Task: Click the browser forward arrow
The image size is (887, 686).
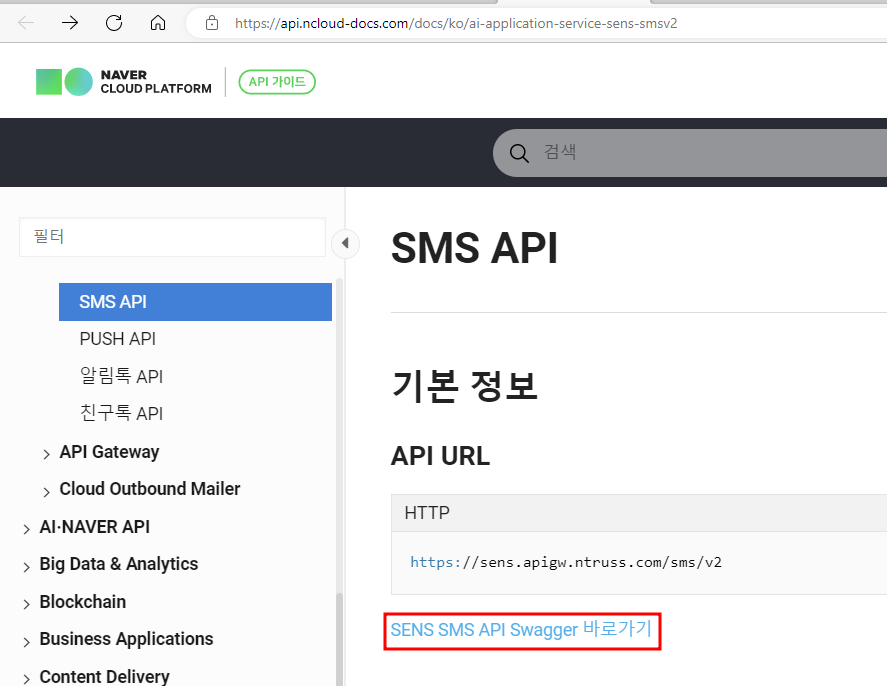Action: (x=70, y=23)
